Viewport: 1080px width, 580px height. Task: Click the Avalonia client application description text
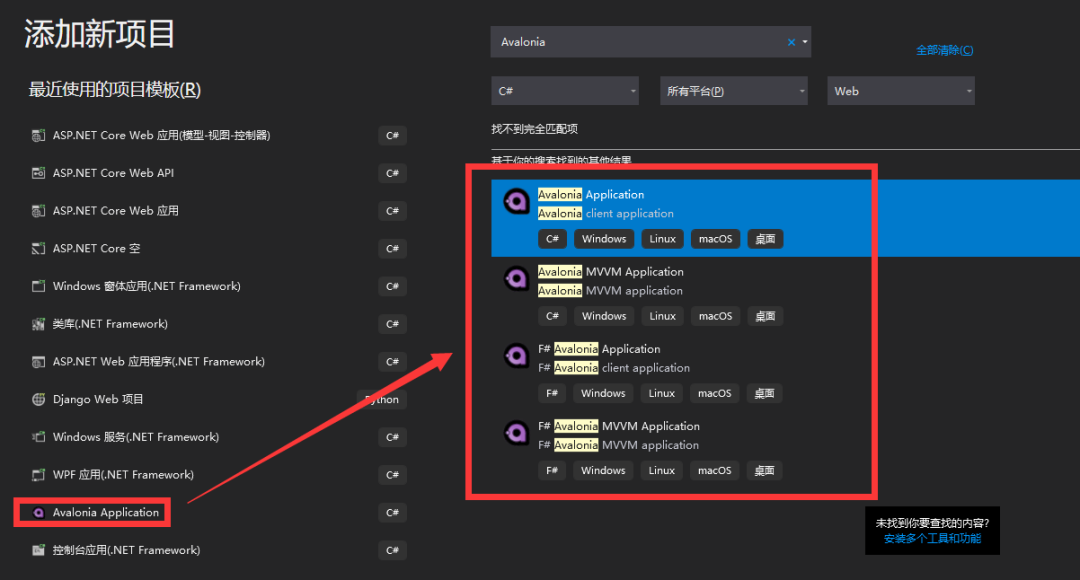coord(606,214)
